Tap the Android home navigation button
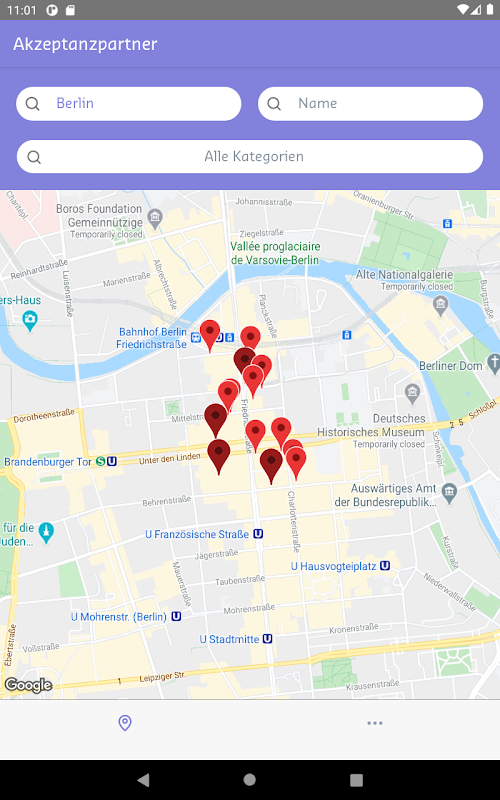The width and height of the screenshot is (500, 800). point(249,780)
